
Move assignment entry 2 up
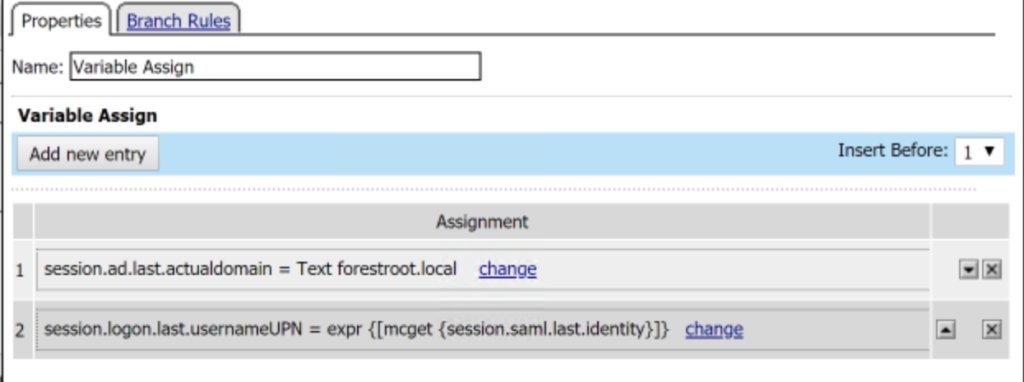pyautogui.click(x=945, y=330)
